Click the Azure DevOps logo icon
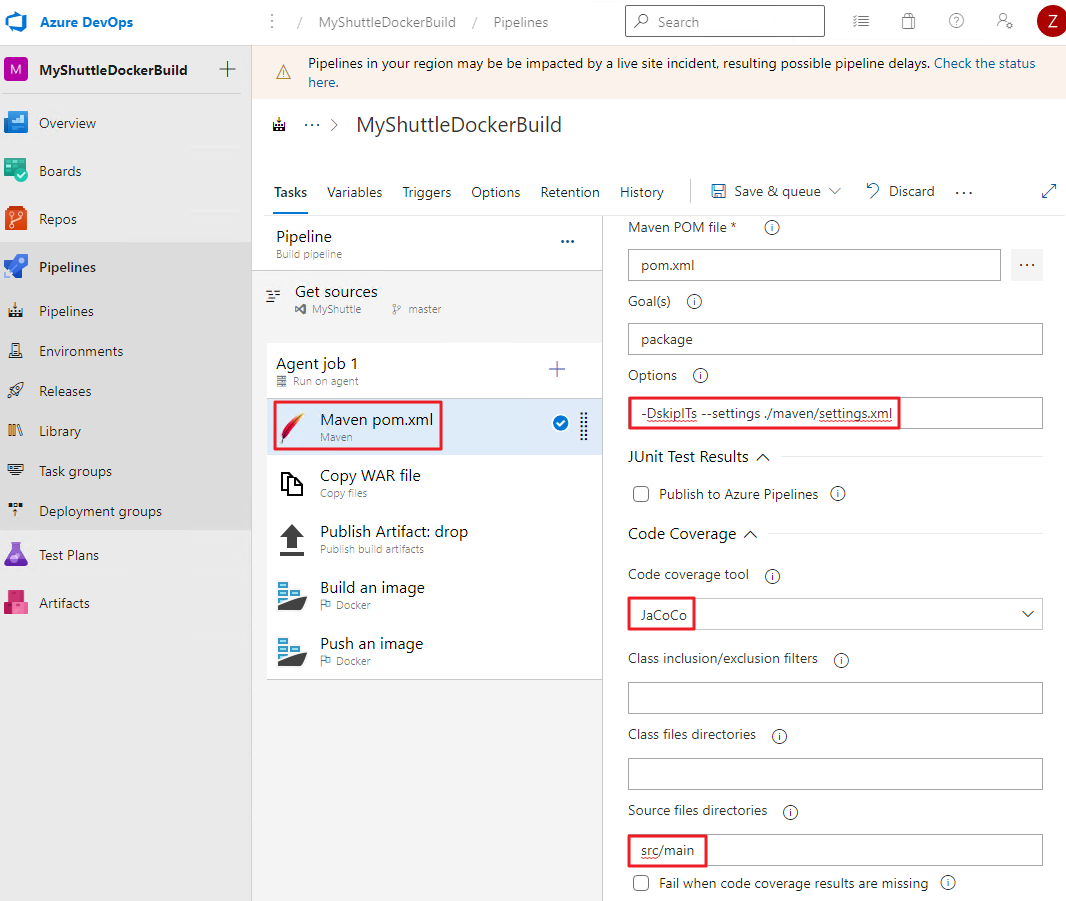This screenshot has height=901, width=1066. coord(16,22)
